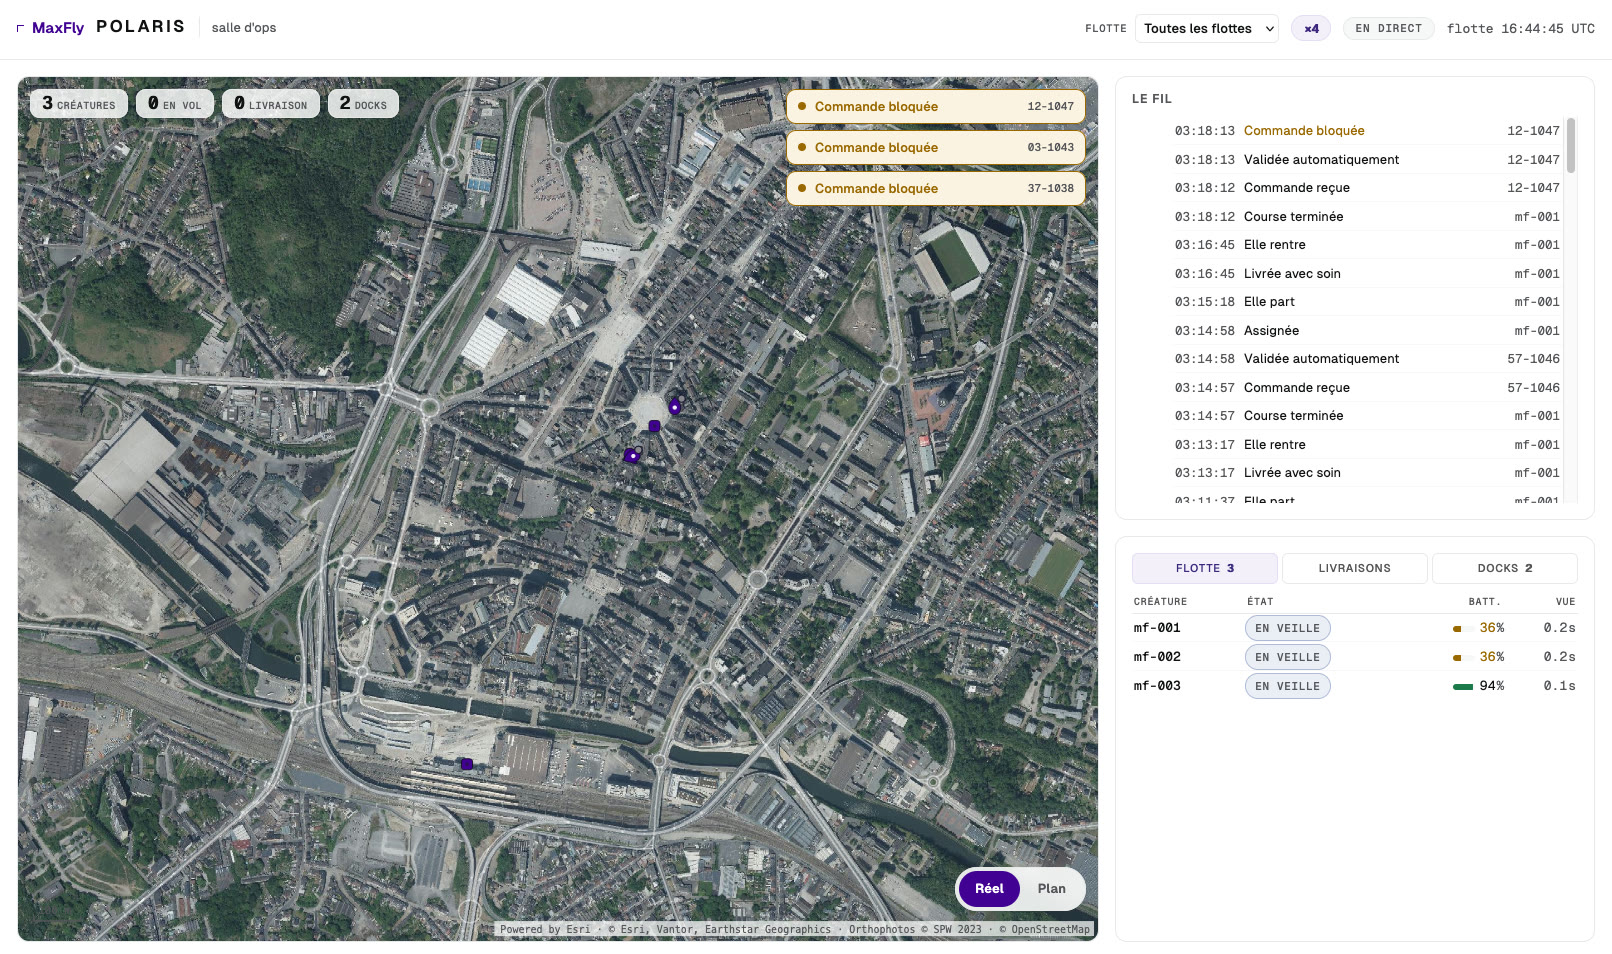Click the EN VEILLE badge for mf-001
The width and height of the screenshot is (1612, 954).
[x=1288, y=629]
